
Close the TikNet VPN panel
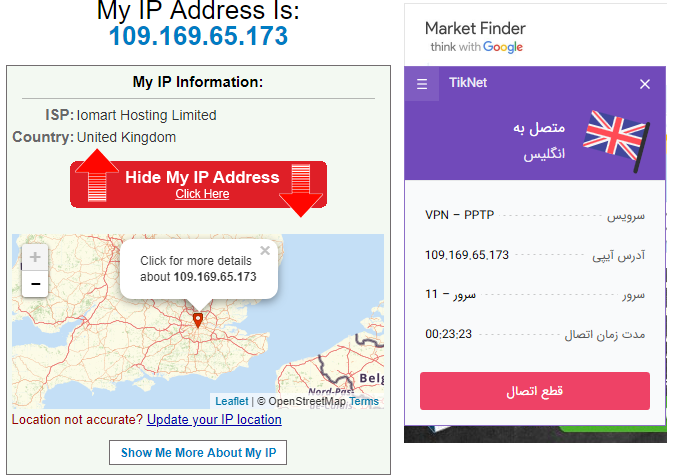click(x=645, y=84)
